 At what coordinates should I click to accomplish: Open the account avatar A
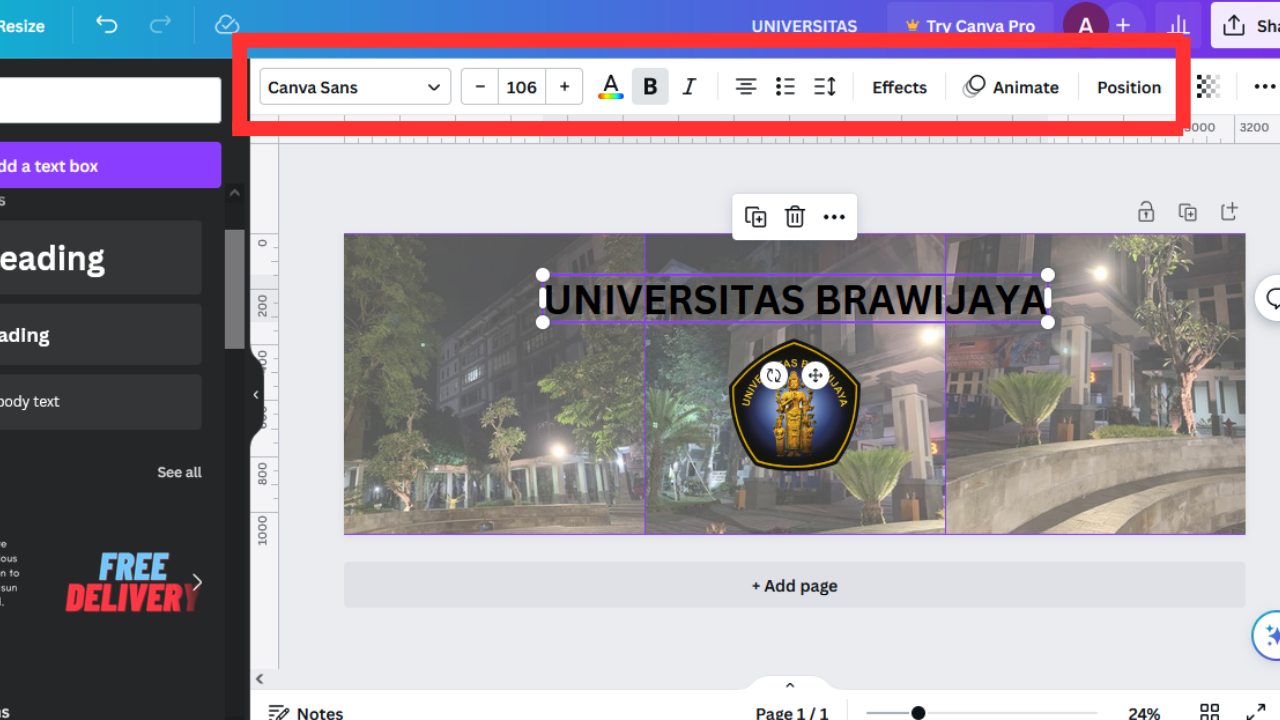click(x=1085, y=26)
